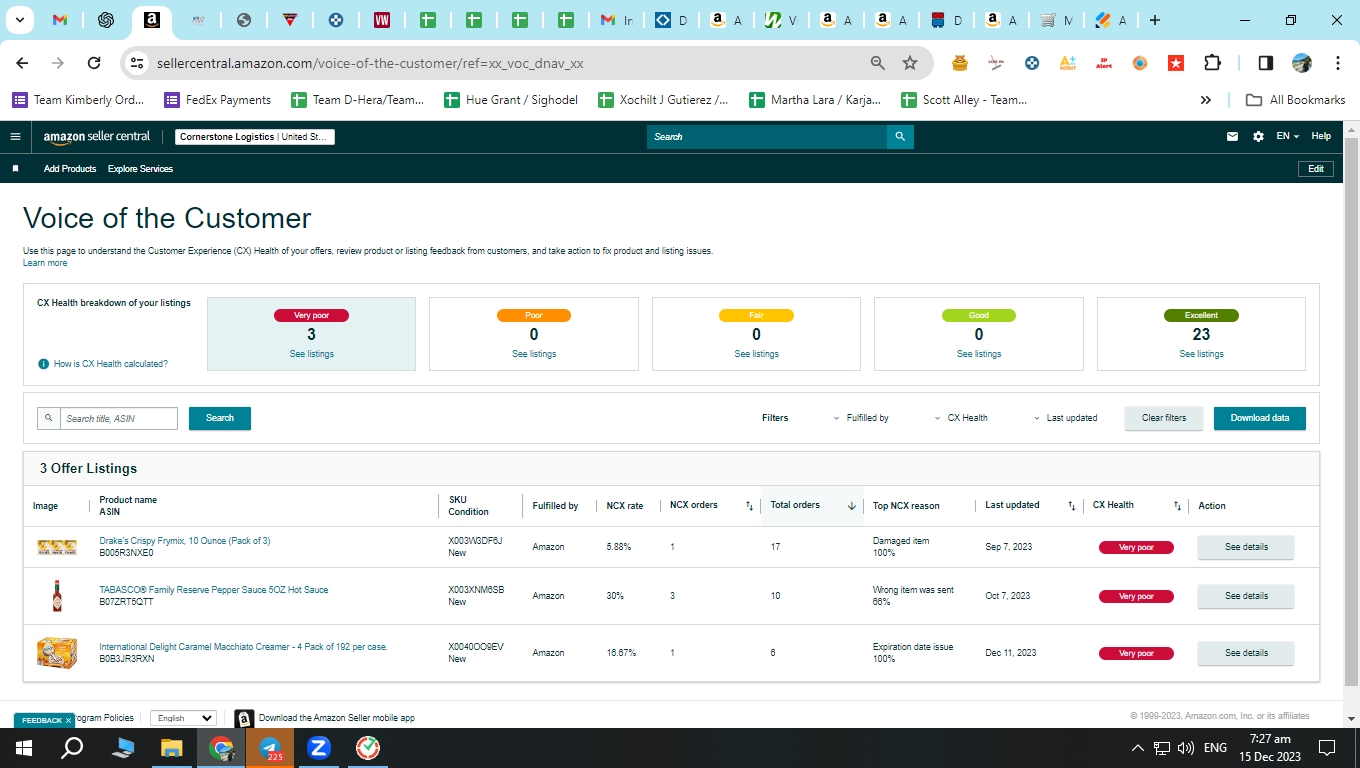See listings under Excellent

click(x=1201, y=354)
